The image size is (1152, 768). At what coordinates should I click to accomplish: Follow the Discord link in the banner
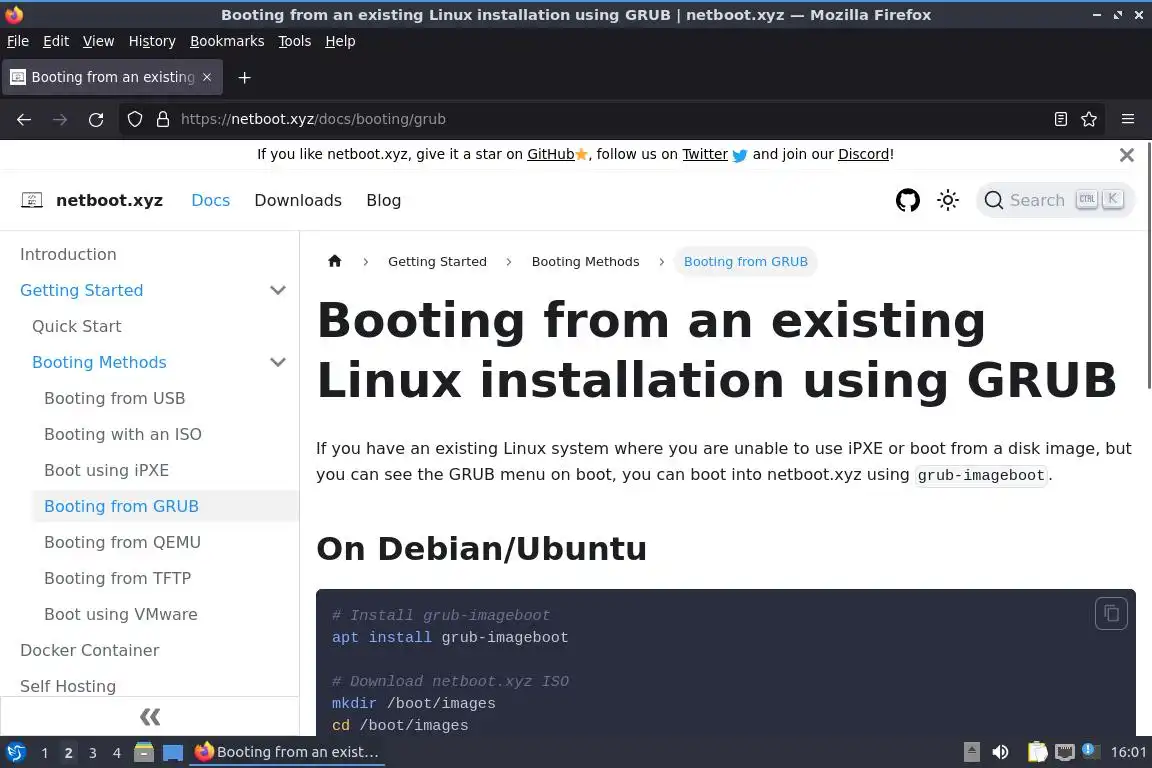863,154
